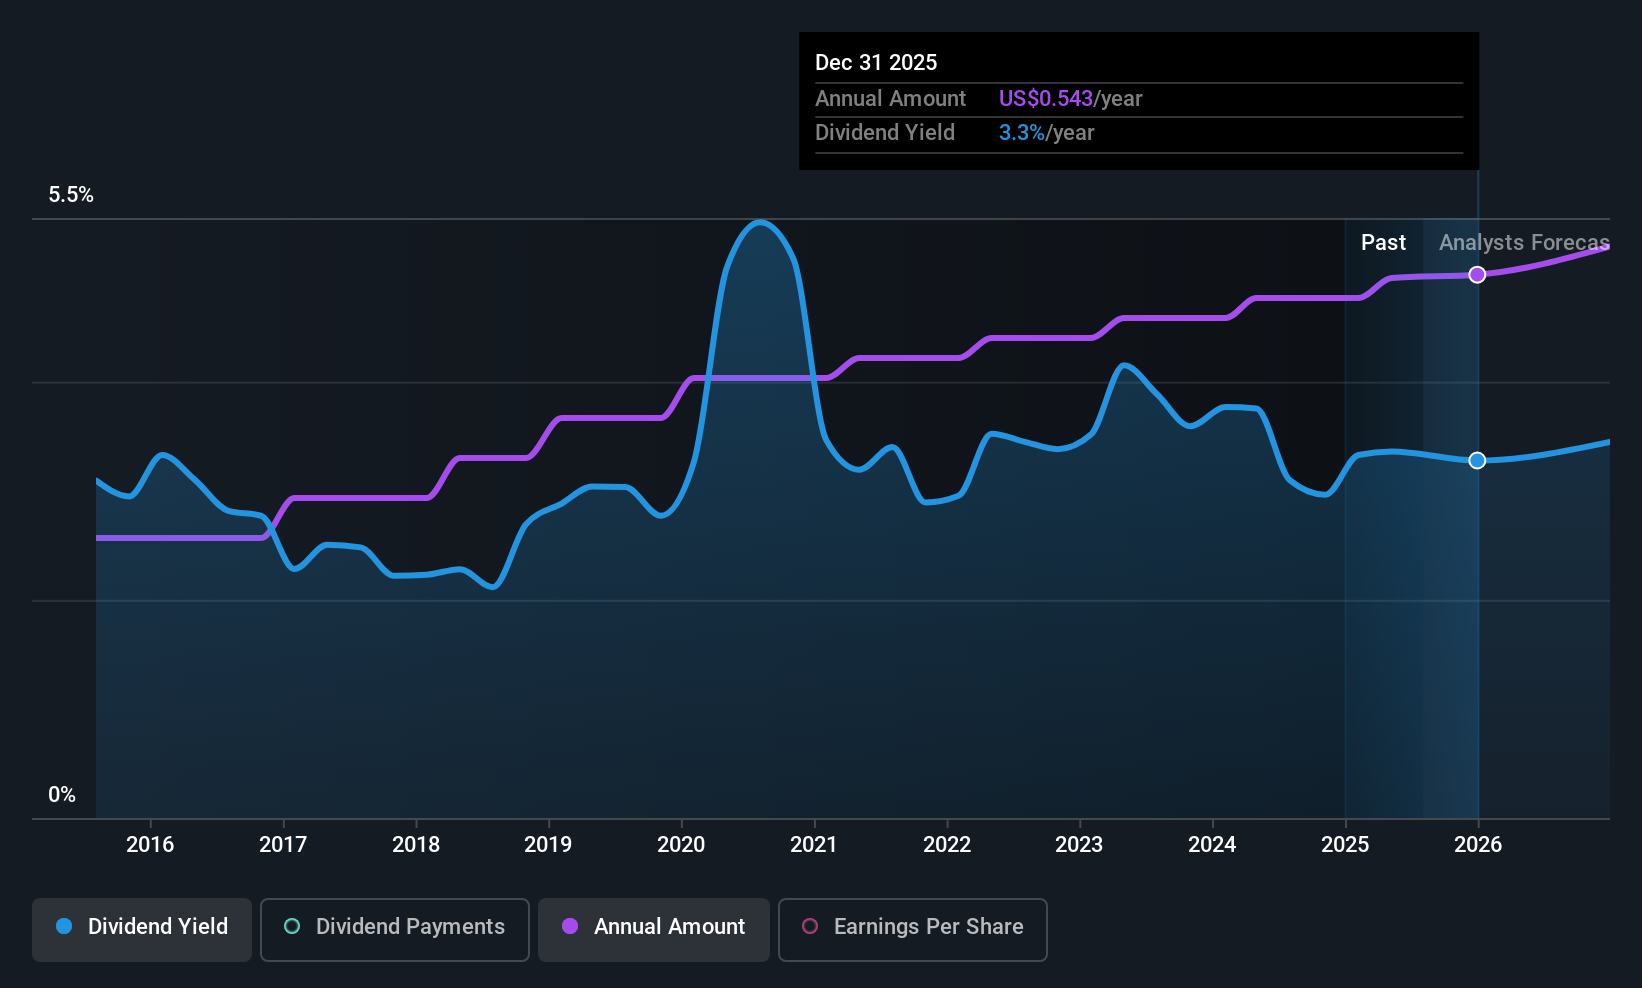Screen dimensions: 1642x988
Task: Enable the Earnings Per Share series
Action: coord(912,929)
